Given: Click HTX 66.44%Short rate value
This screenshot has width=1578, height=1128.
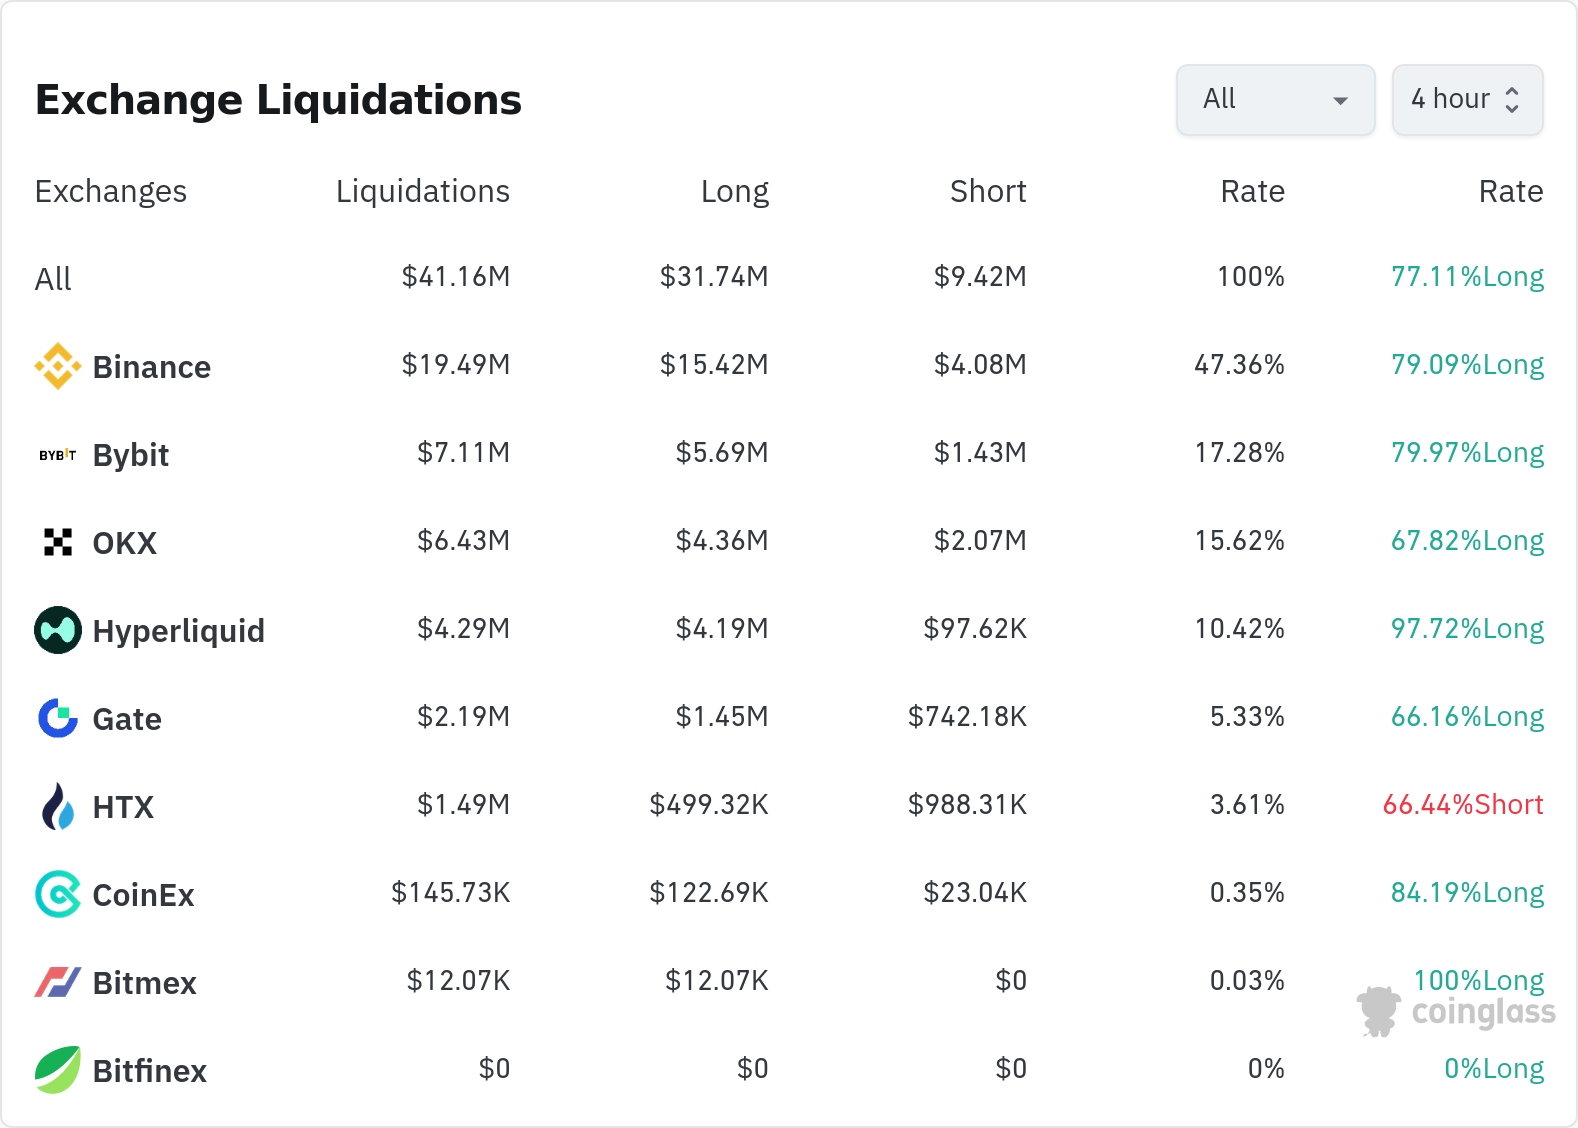Looking at the screenshot, I should click(x=1462, y=805).
